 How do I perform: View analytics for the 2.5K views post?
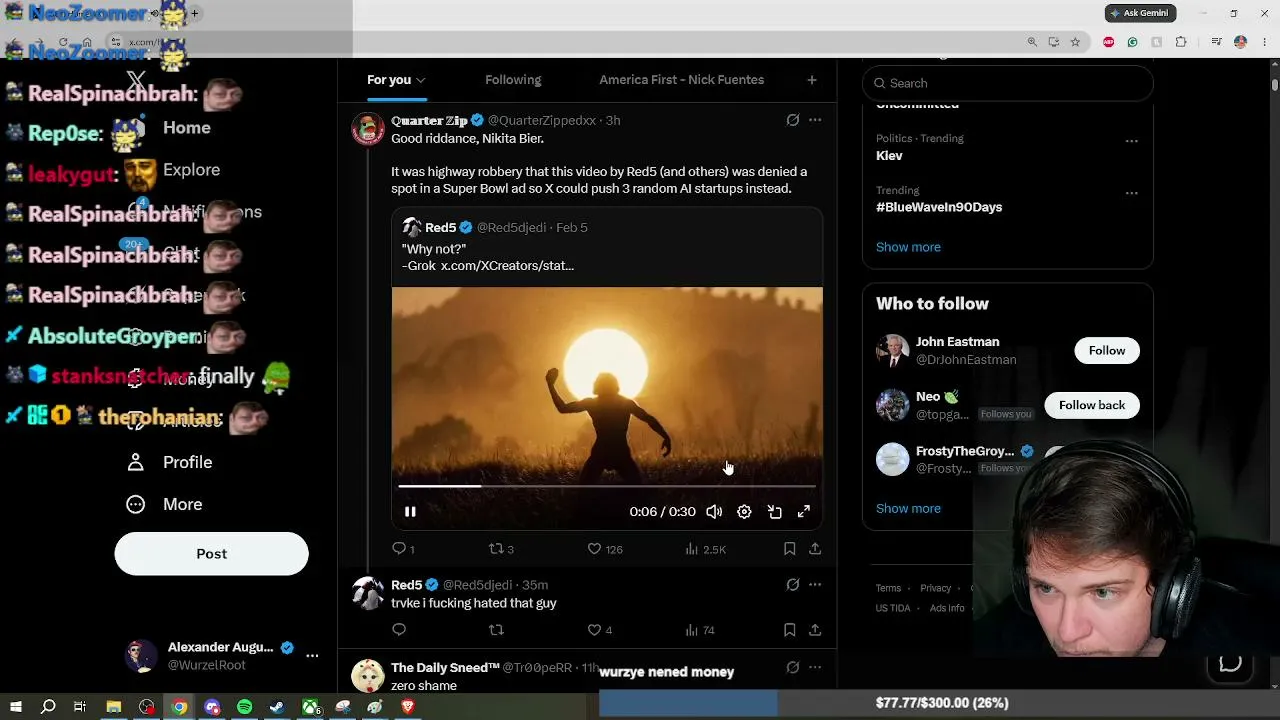pyautogui.click(x=705, y=549)
